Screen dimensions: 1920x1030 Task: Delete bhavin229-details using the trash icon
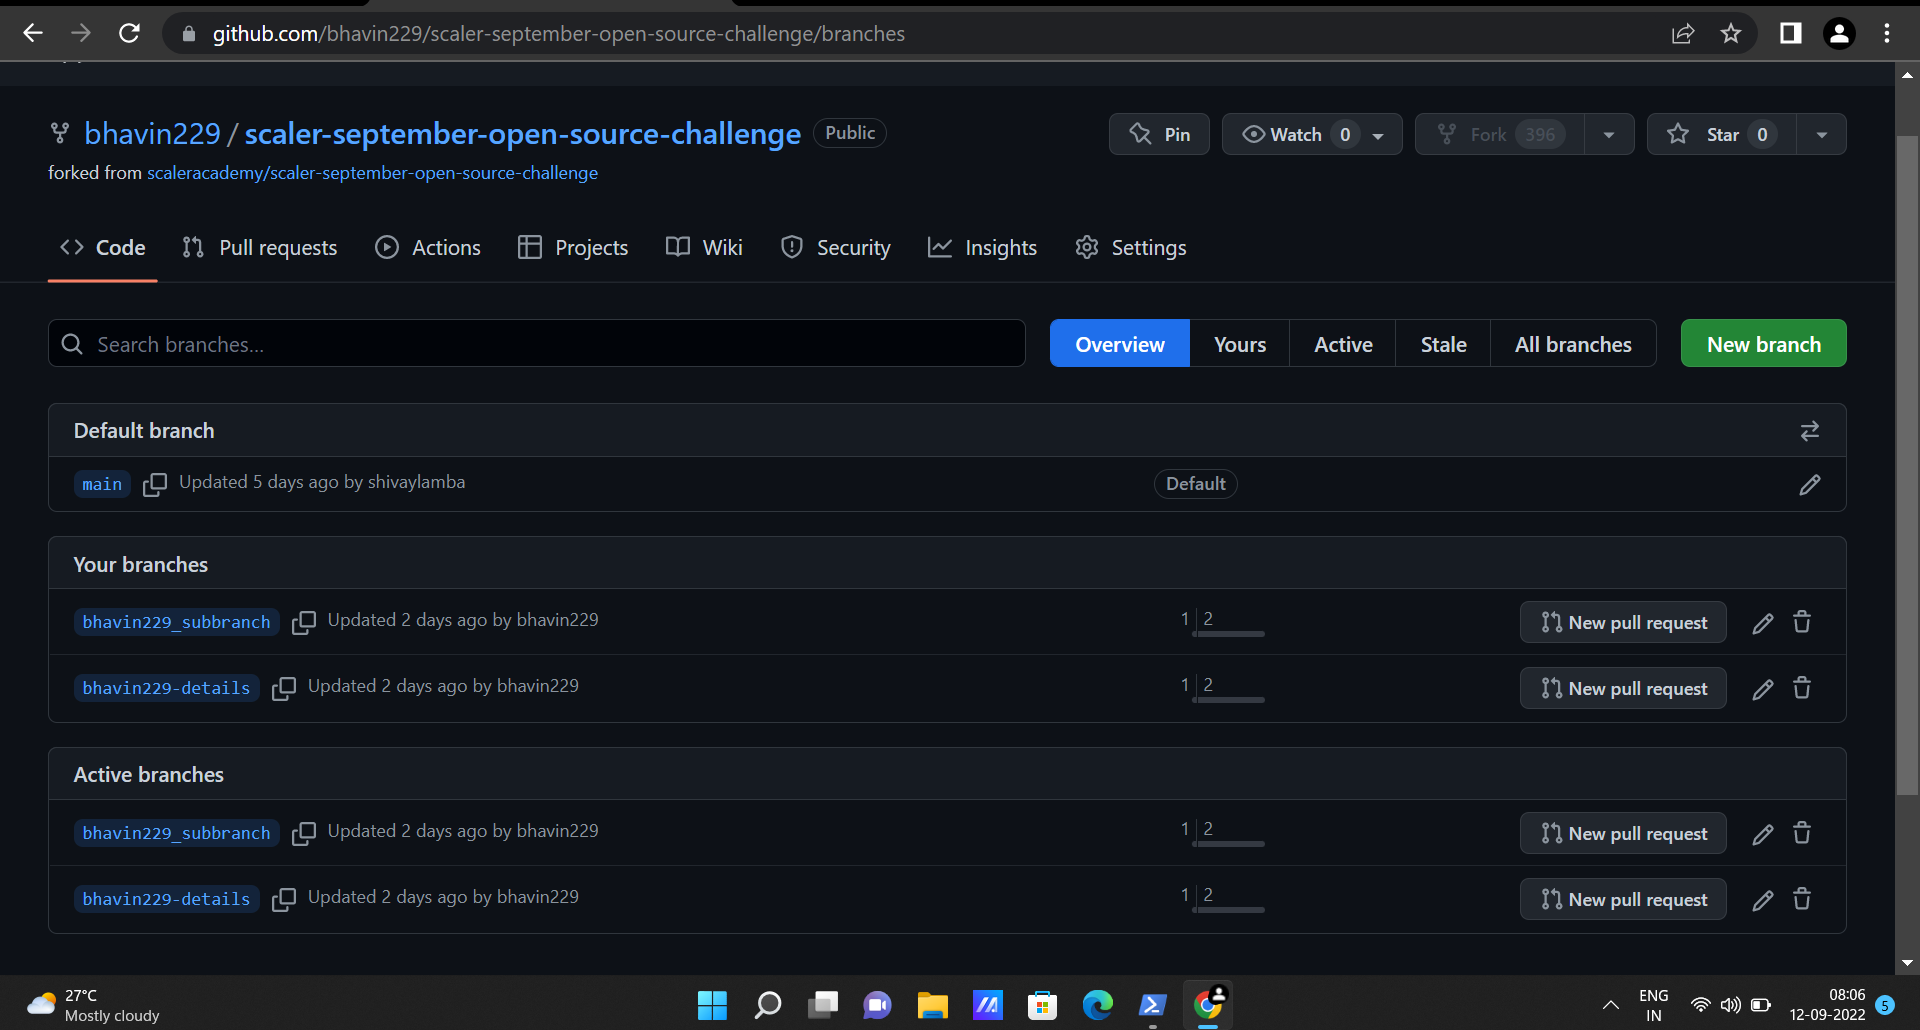pyautogui.click(x=1802, y=688)
